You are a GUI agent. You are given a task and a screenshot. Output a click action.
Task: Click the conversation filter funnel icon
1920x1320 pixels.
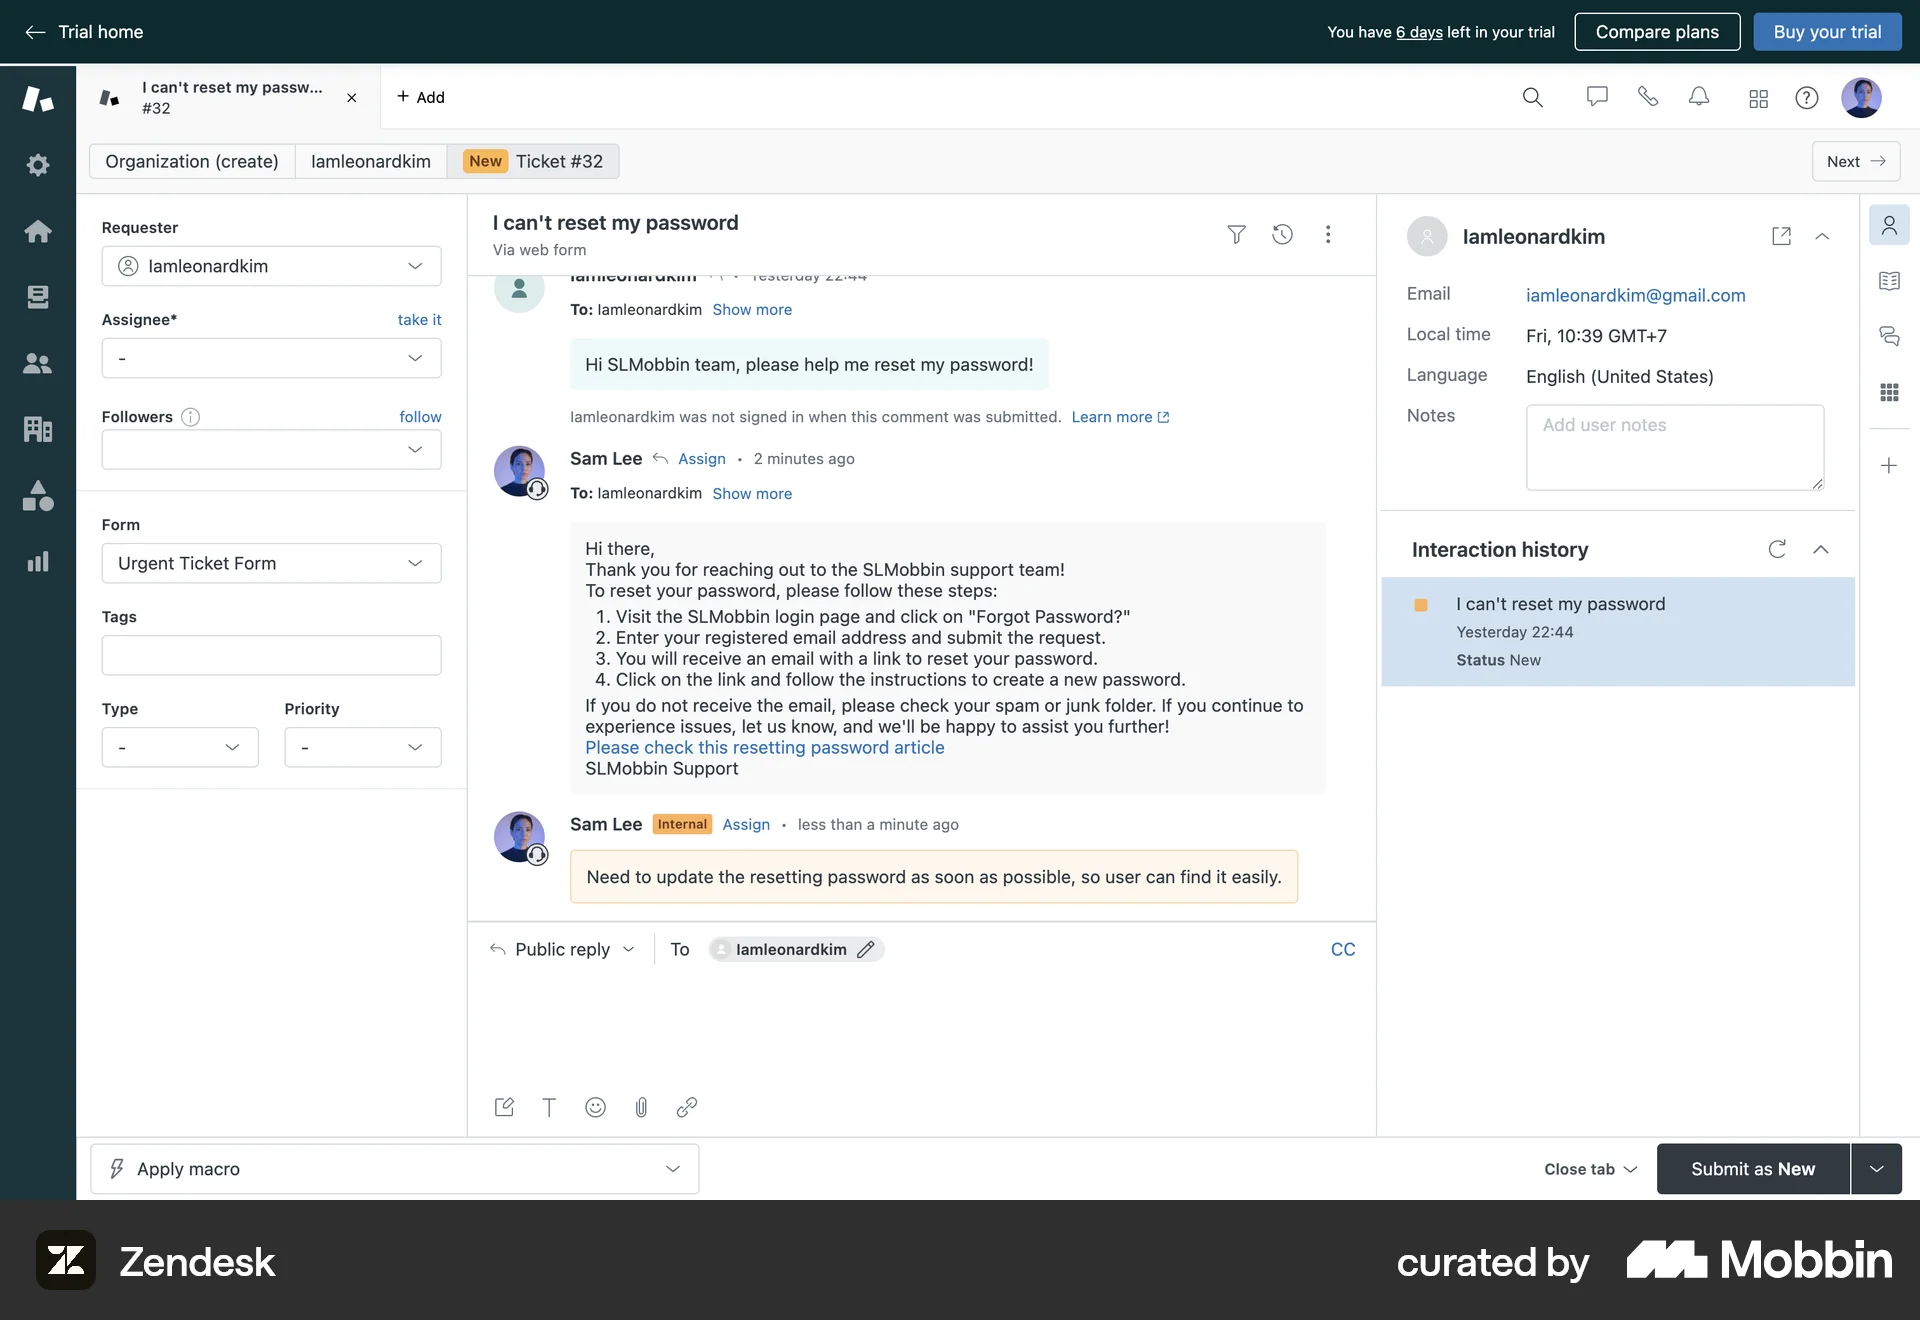(x=1236, y=234)
